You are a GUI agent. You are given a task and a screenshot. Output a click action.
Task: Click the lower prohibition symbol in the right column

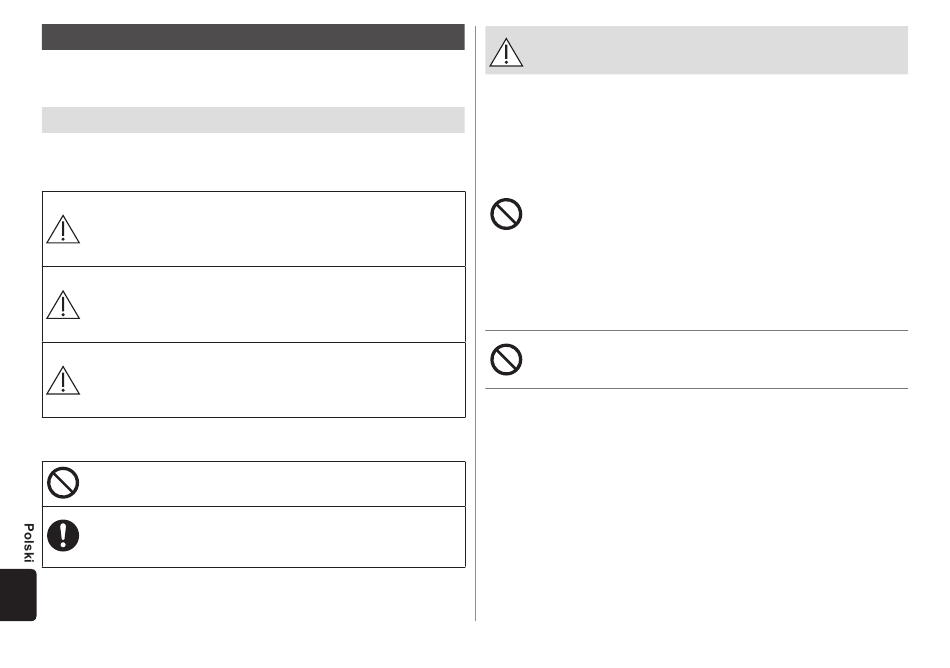point(506,359)
